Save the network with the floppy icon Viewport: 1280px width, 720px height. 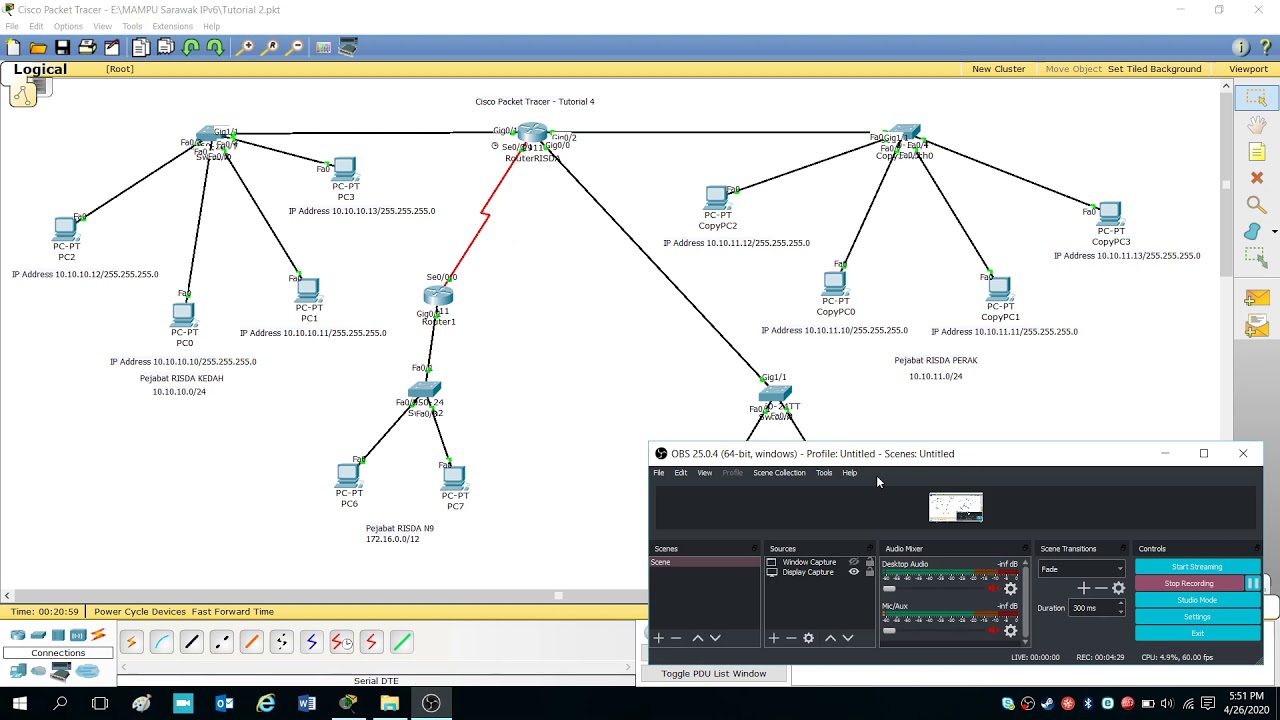click(62, 47)
